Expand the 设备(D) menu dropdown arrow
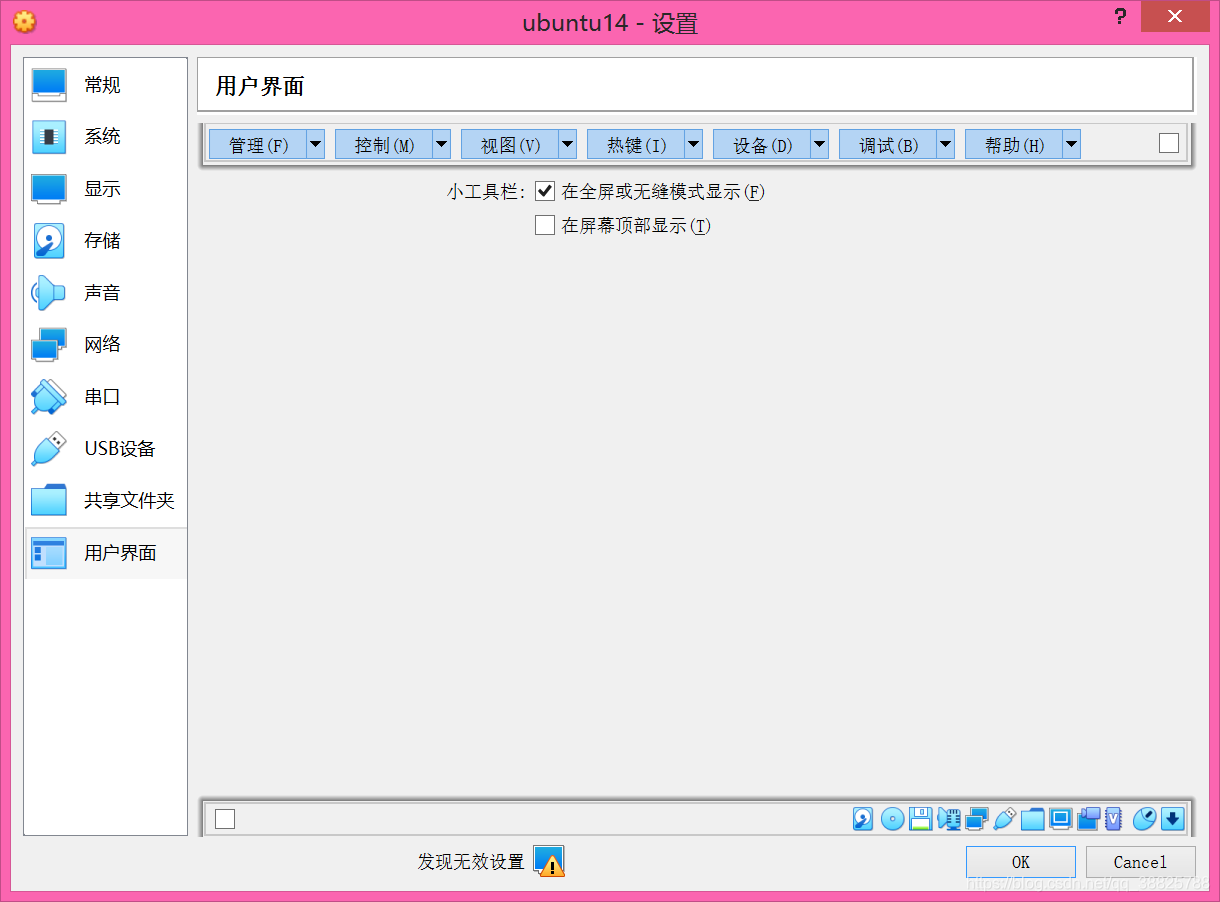Screen dimensions: 1220x902 (x=820, y=144)
